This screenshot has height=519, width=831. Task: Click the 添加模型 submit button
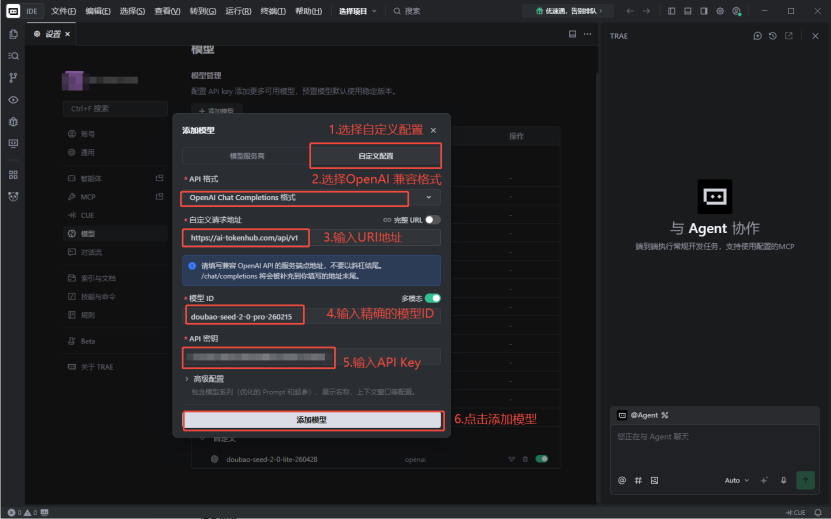[x=312, y=420]
